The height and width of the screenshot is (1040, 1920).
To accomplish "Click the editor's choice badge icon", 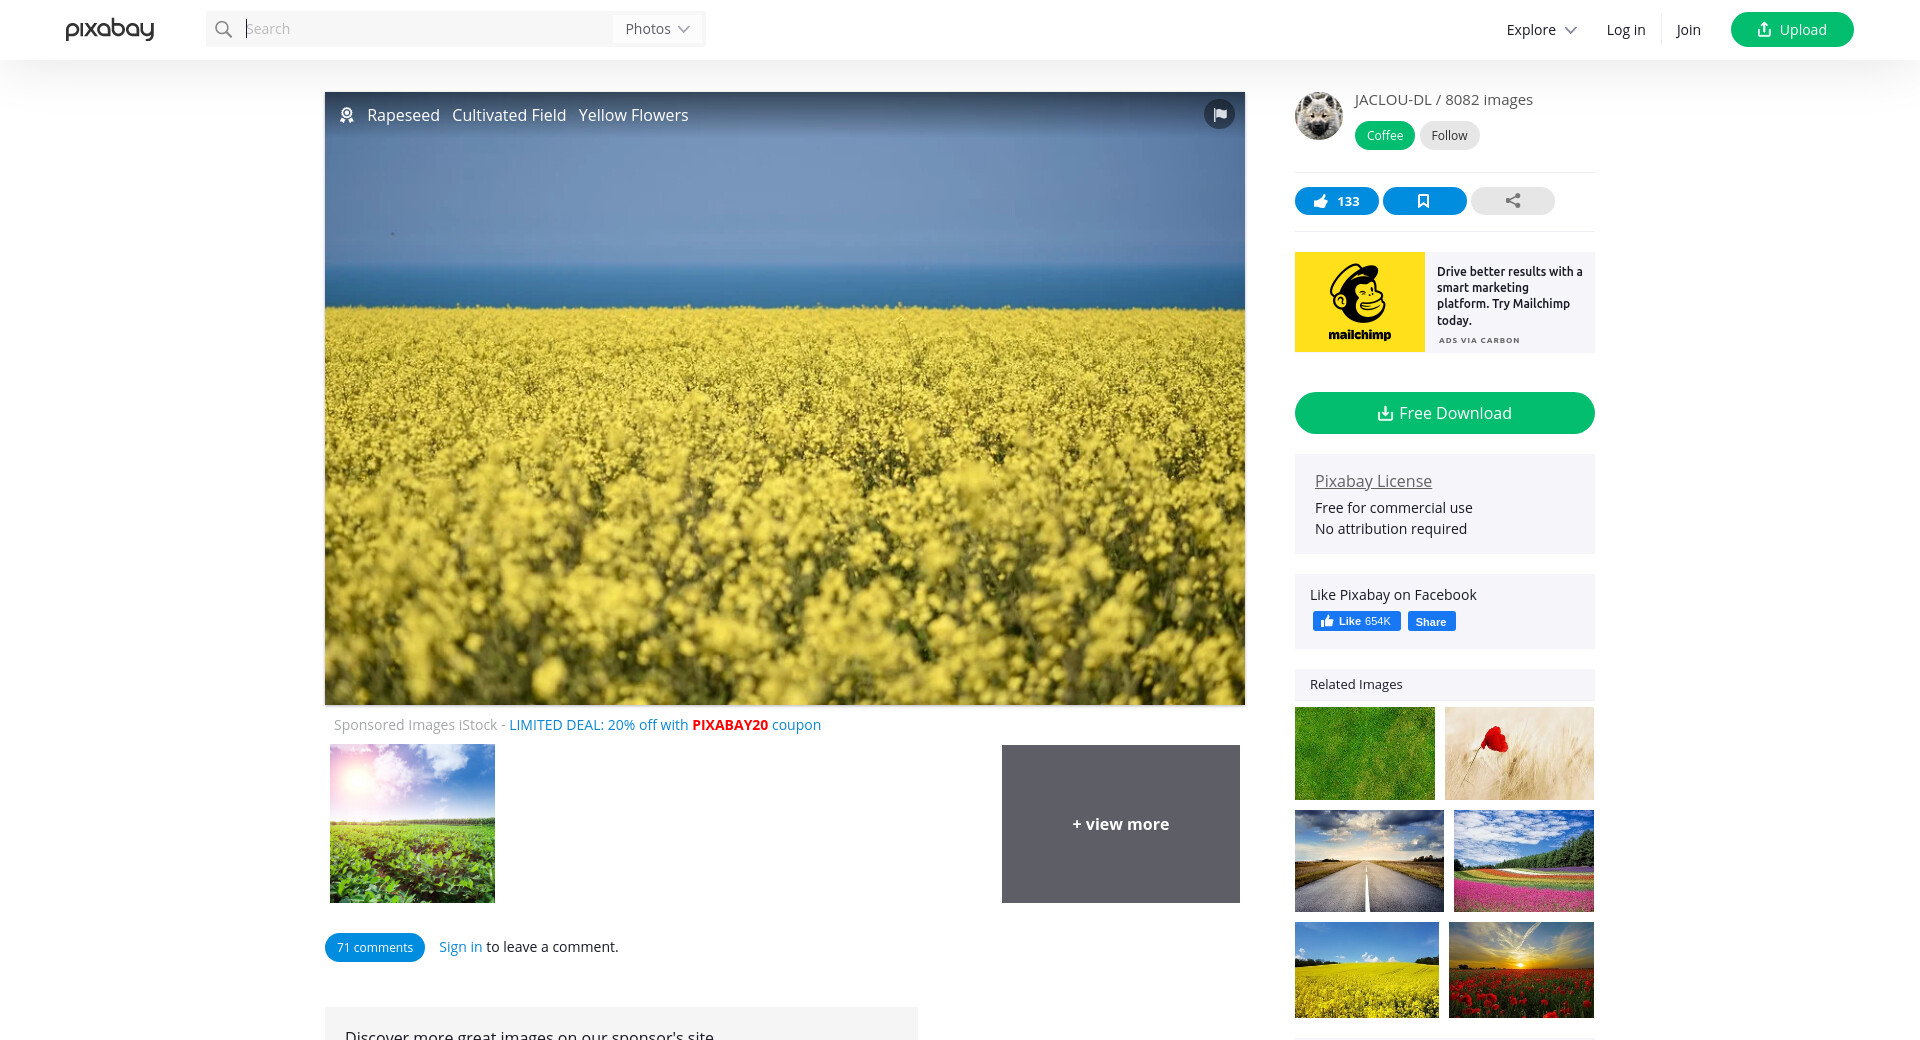I will (x=347, y=115).
